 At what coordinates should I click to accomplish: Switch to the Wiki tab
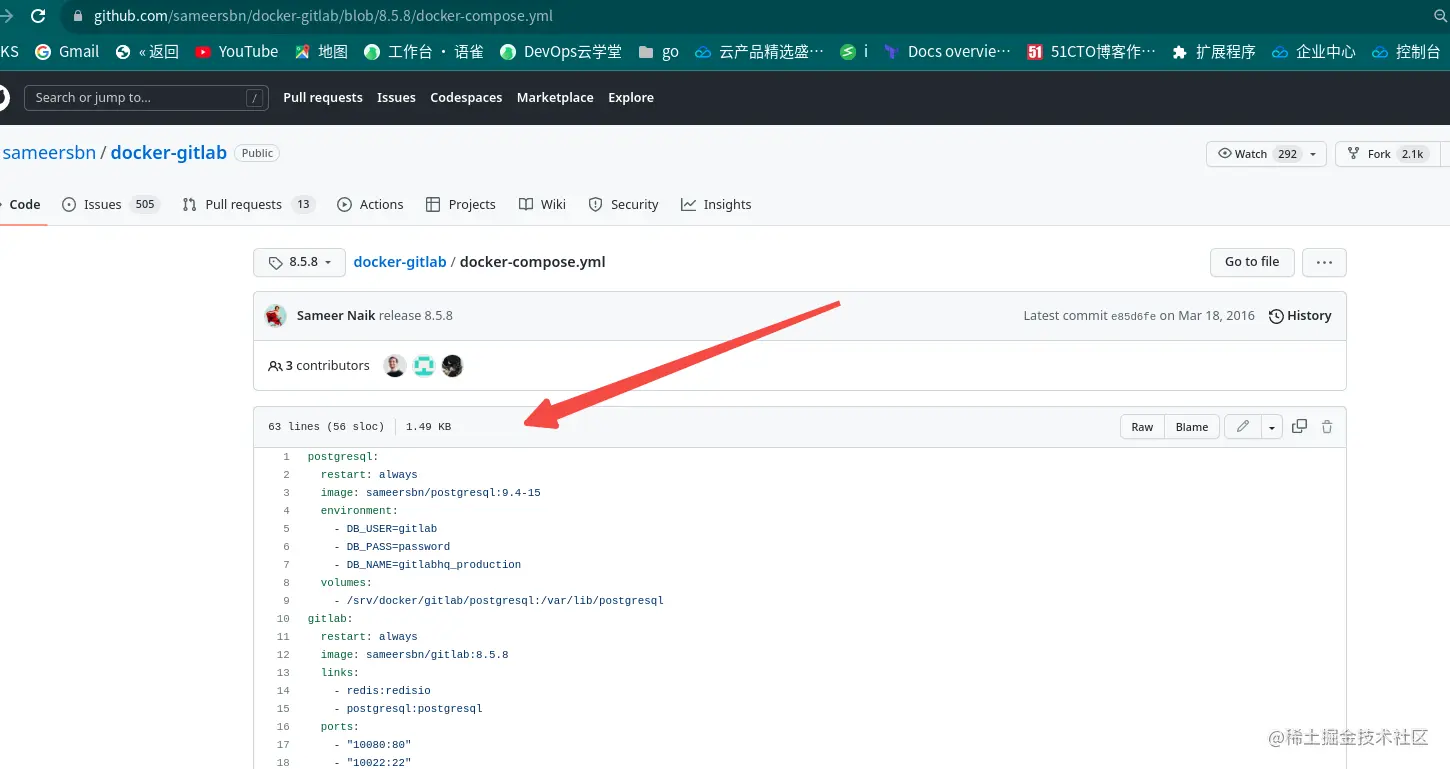click(x=543, y=204)
